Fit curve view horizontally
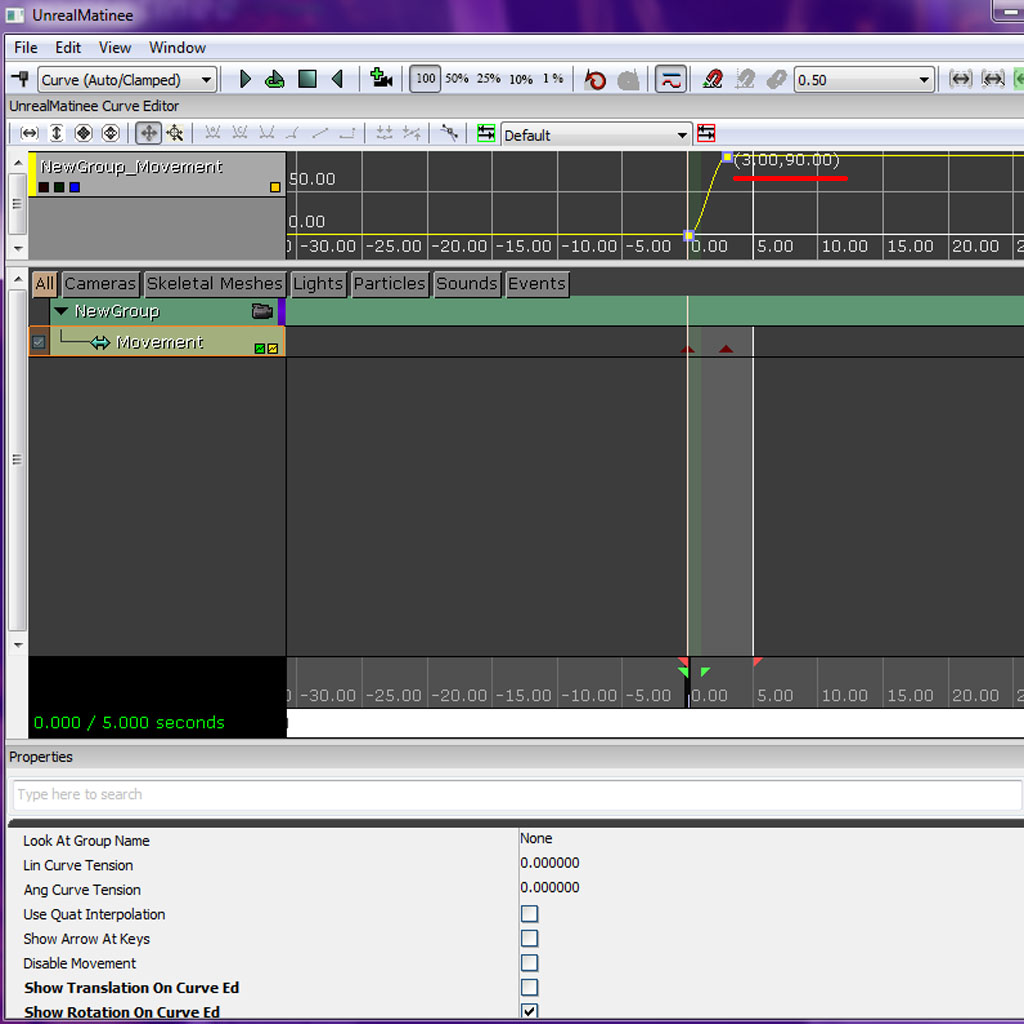 [x=29, y=133]
